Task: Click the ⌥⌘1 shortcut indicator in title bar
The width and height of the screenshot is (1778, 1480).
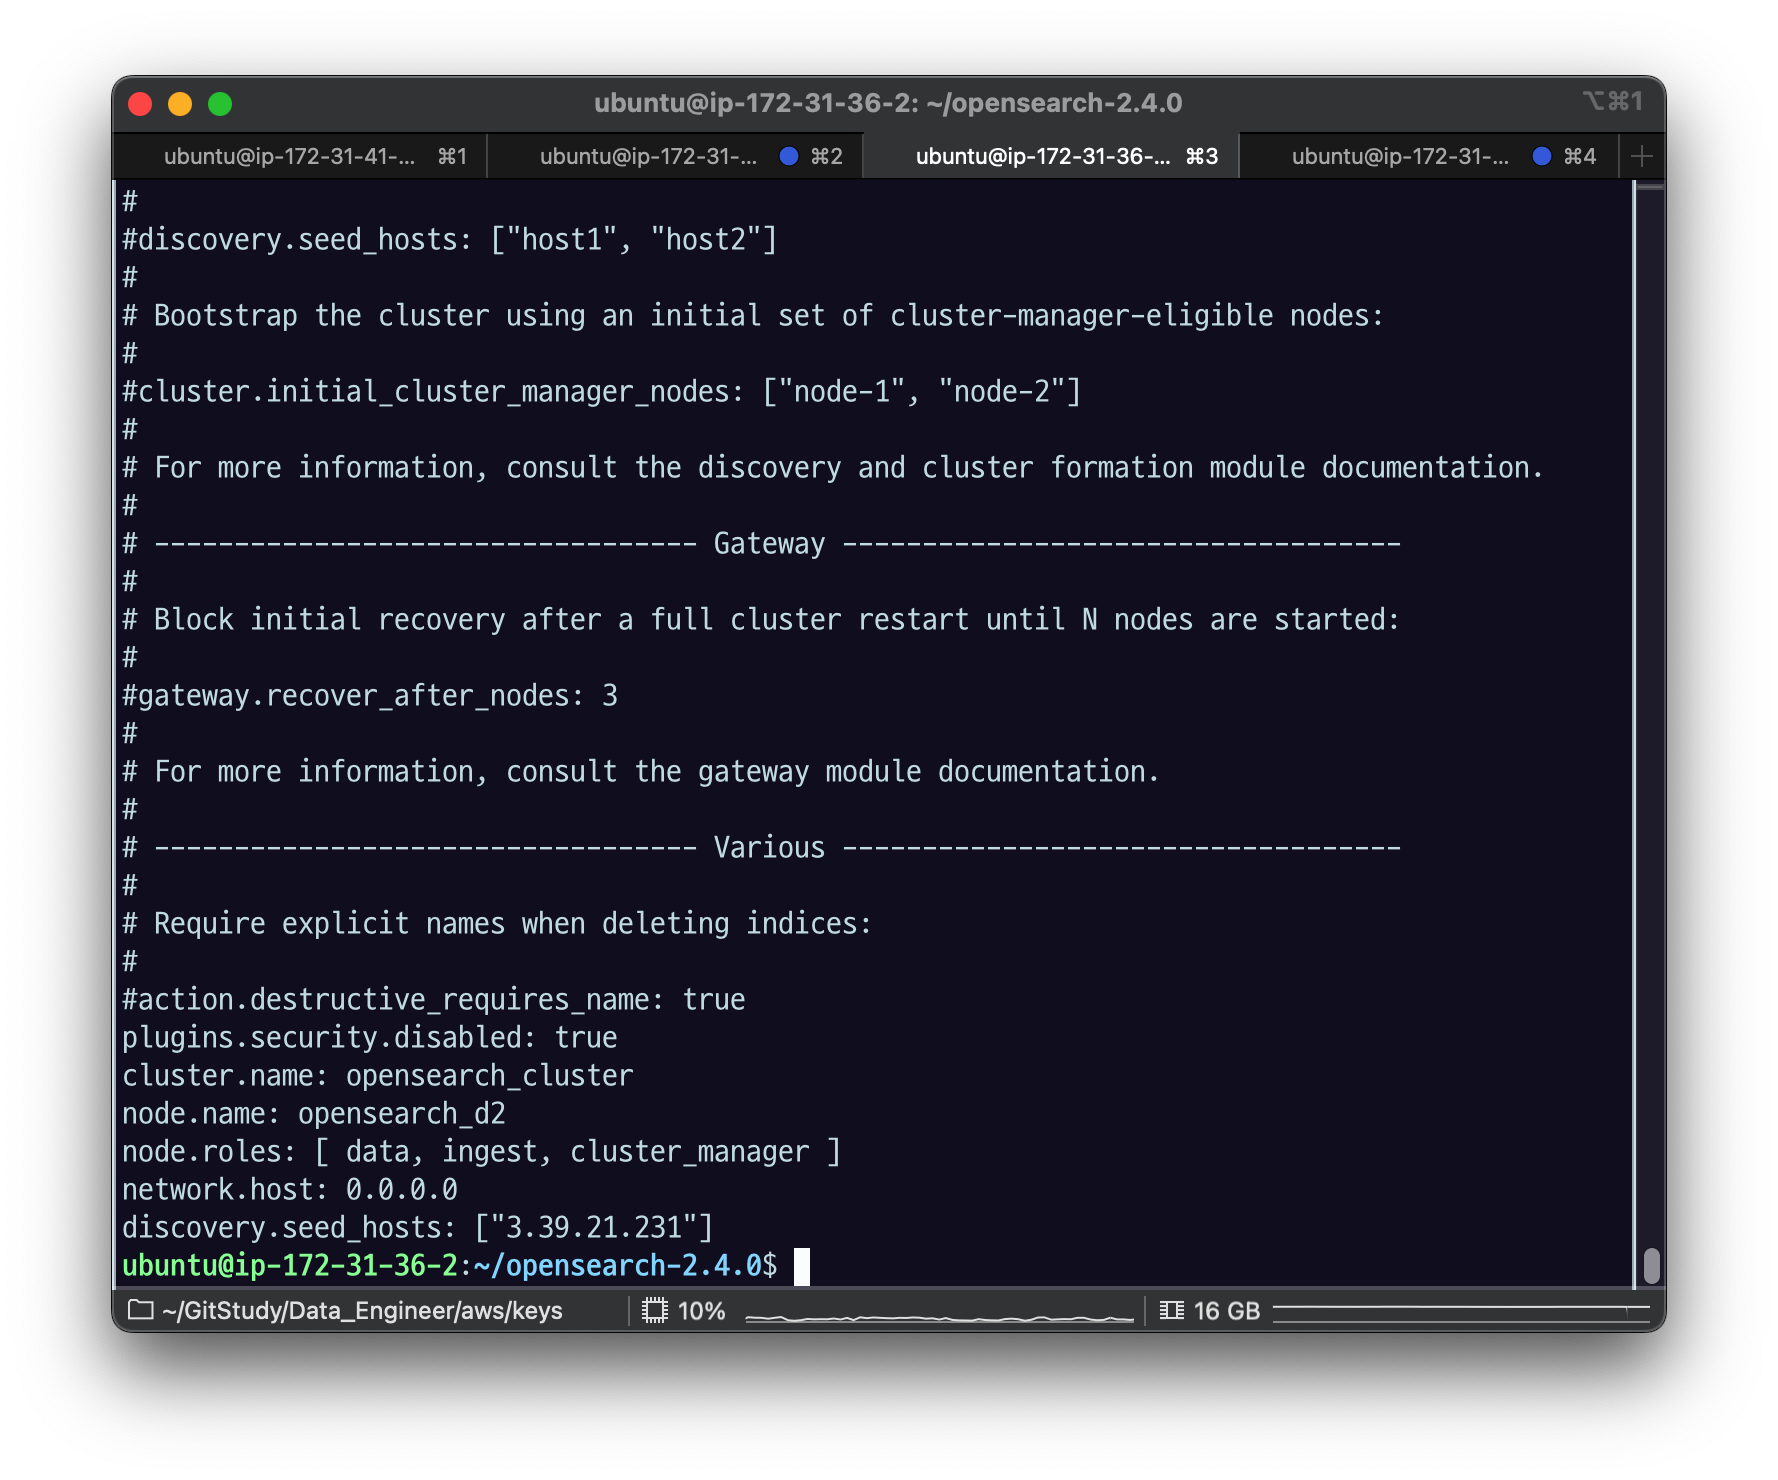Action: click(x=1613, y=101)
